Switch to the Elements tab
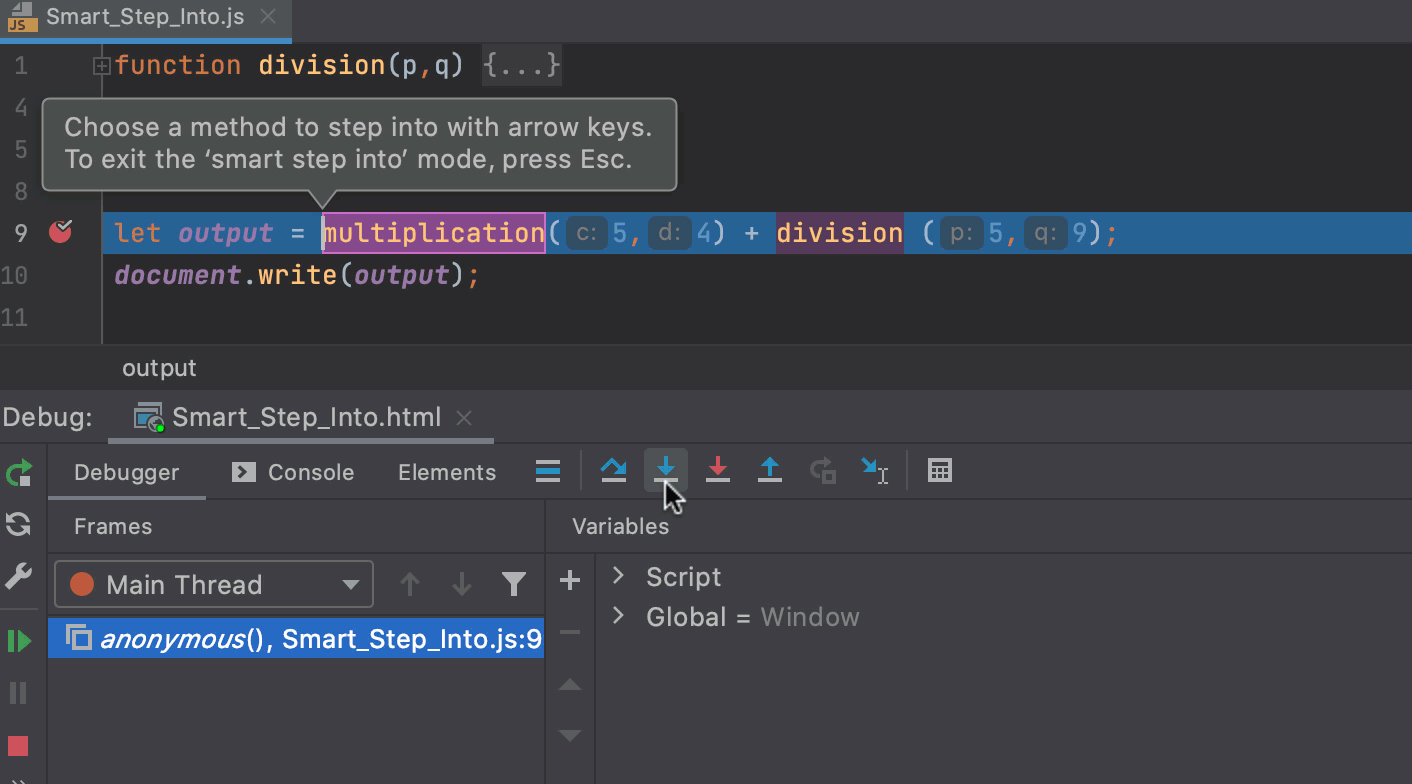 (447, 472)
